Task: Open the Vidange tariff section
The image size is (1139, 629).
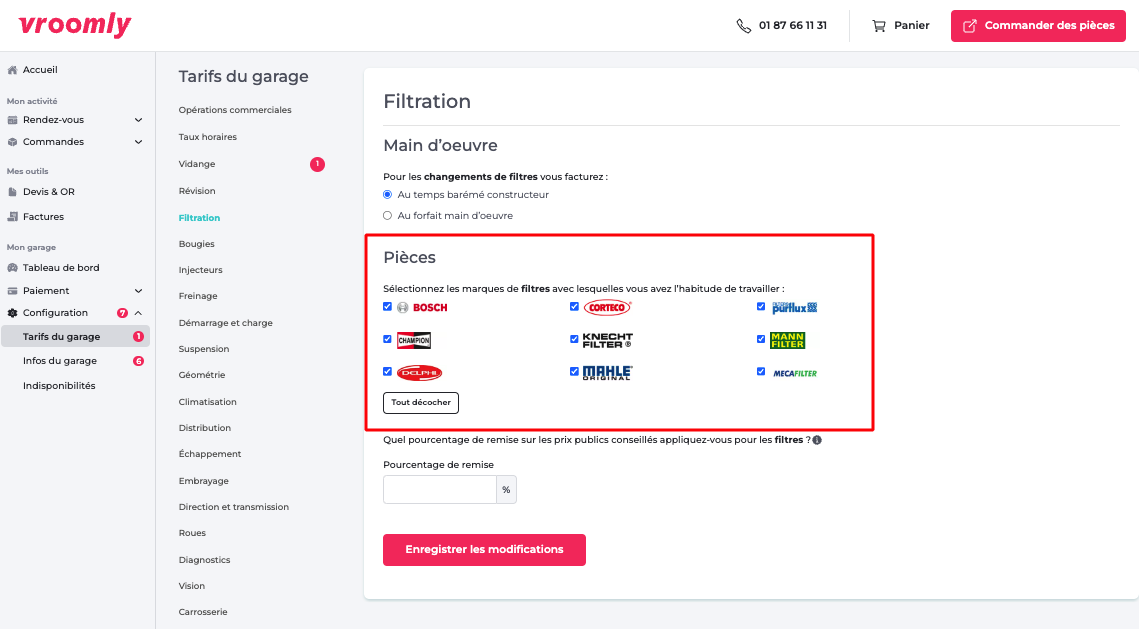Action: coord(197,164)
